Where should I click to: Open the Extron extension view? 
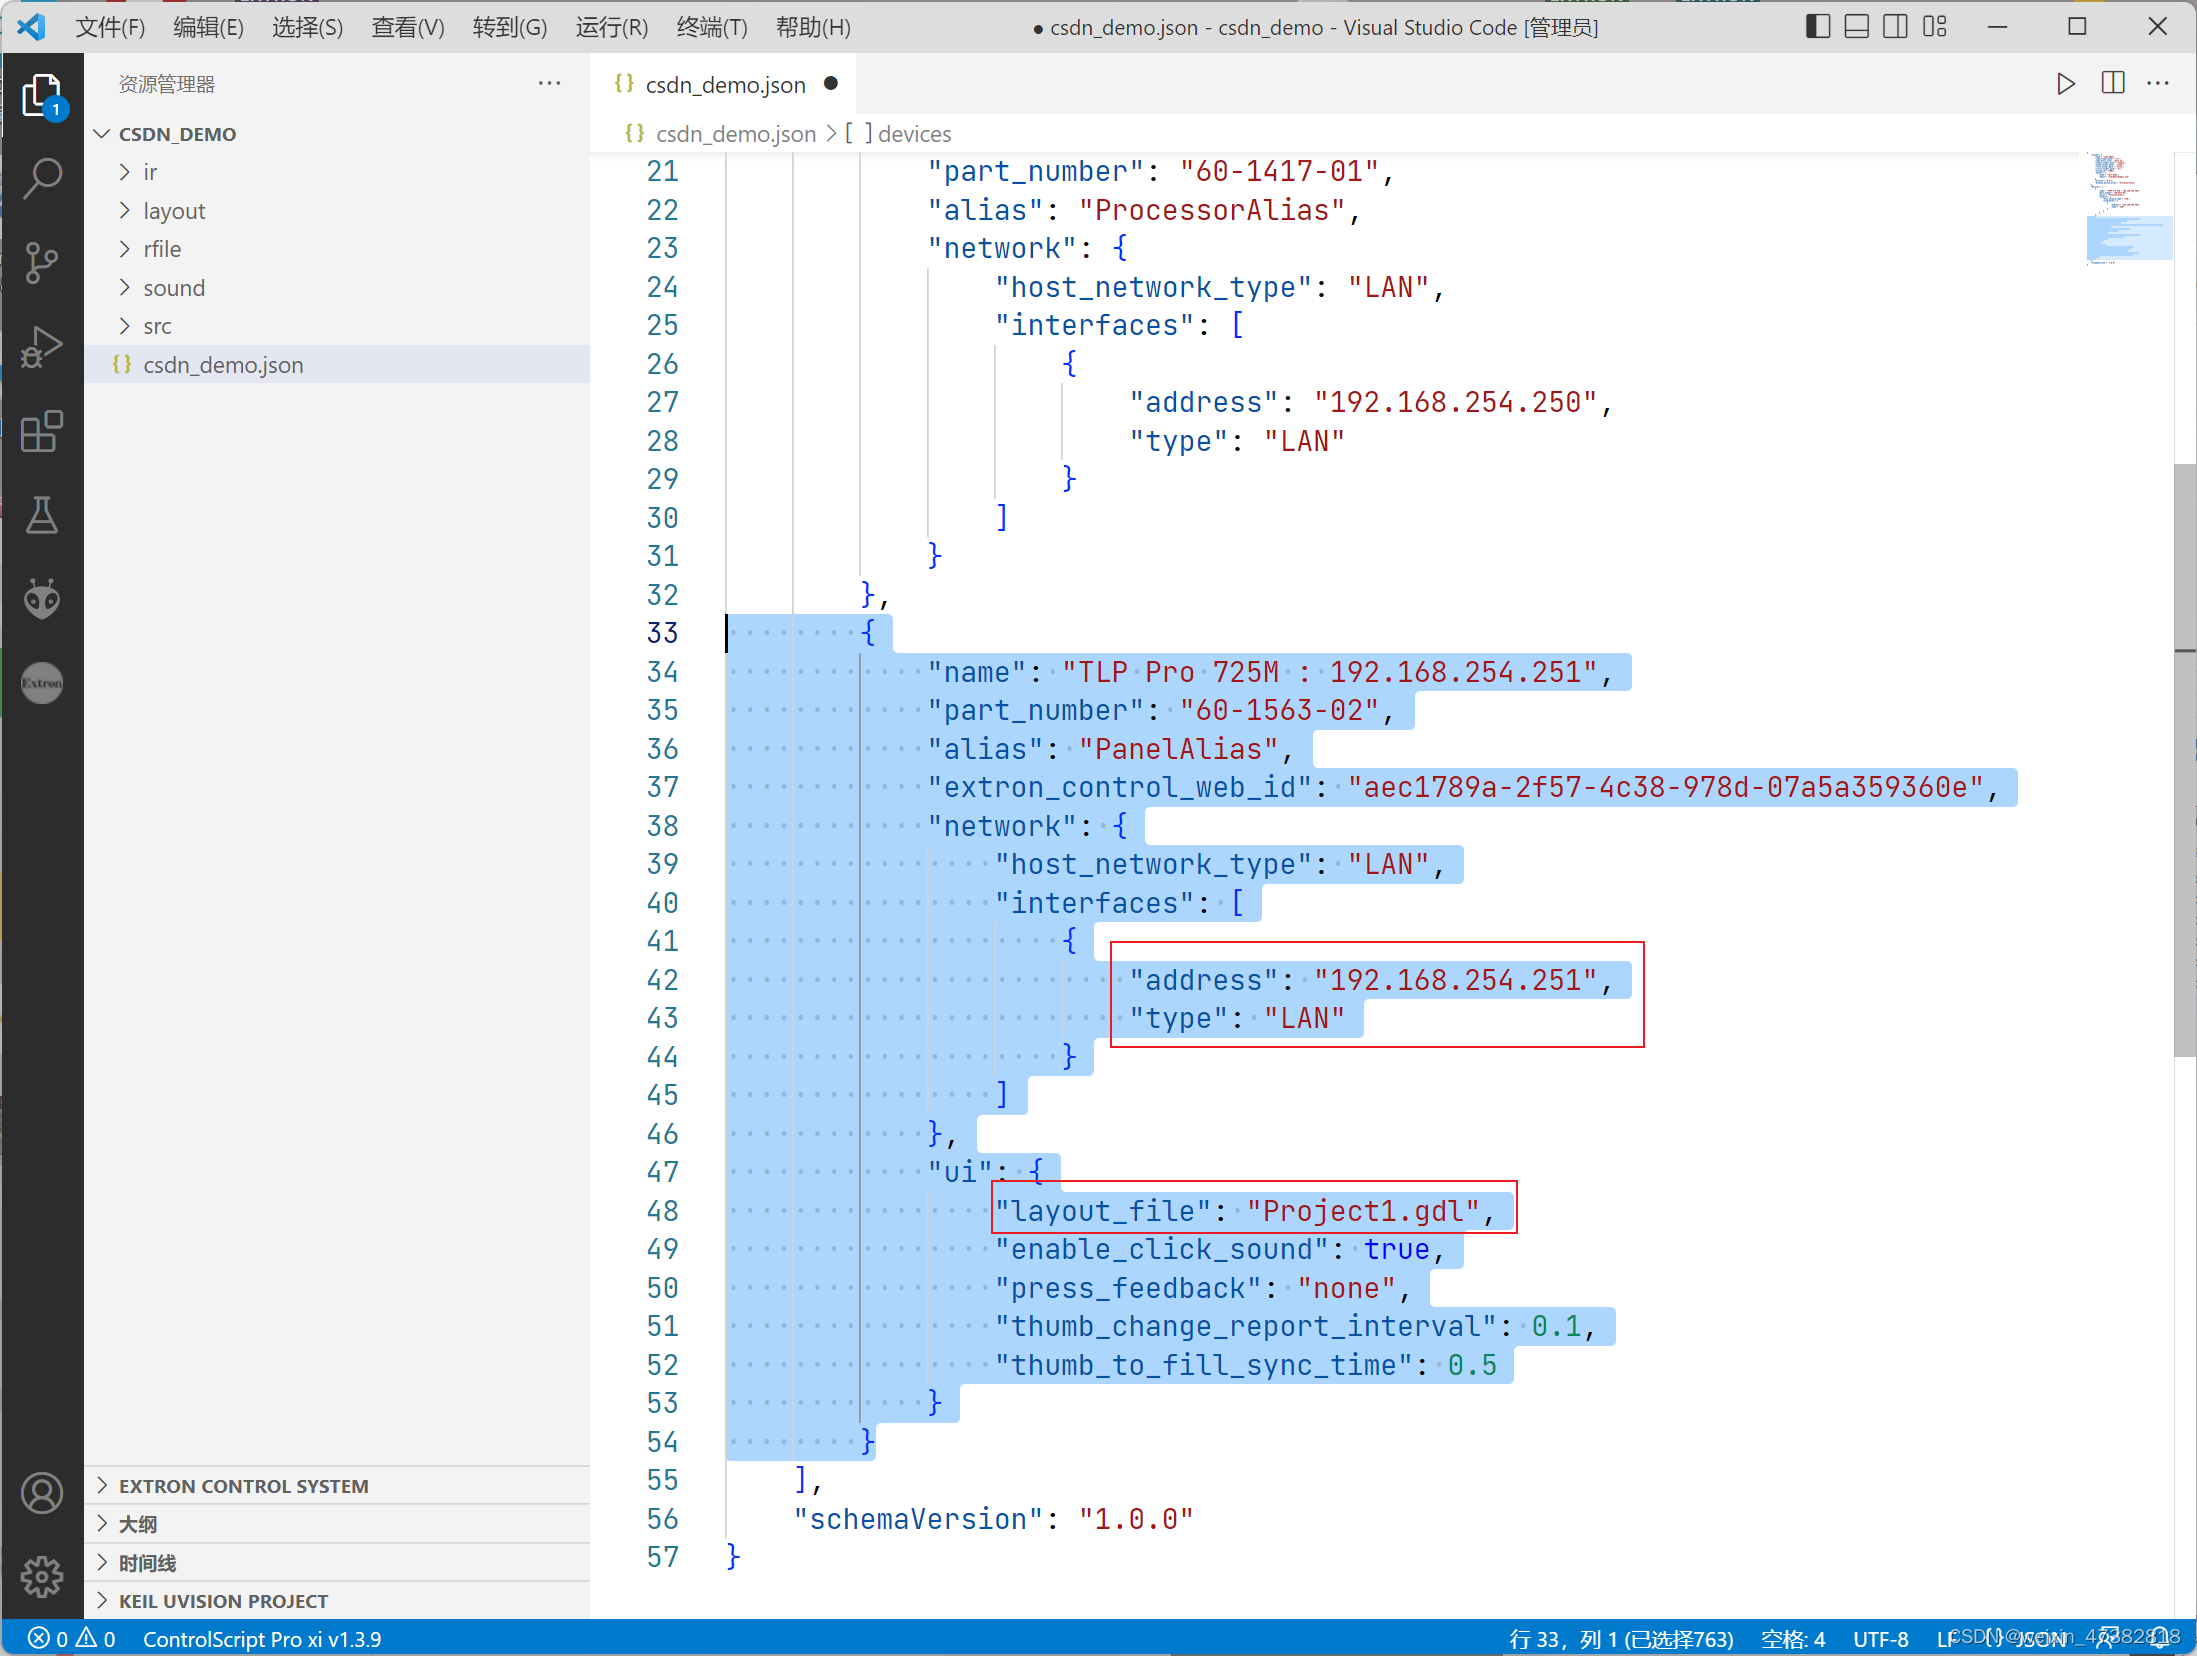[42, 683]
